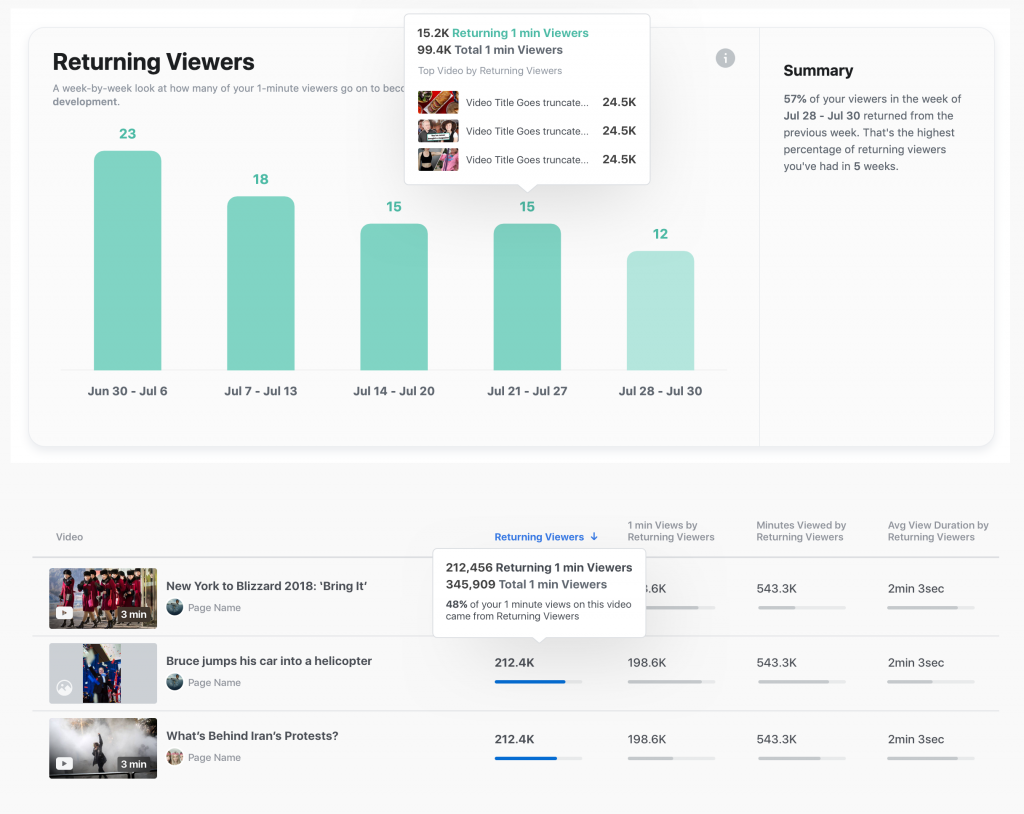The width and height of the screenshot is (1024, 814).
Task: Sort by 1 min Views by Returning Viewers
Action: coord(670,531)
